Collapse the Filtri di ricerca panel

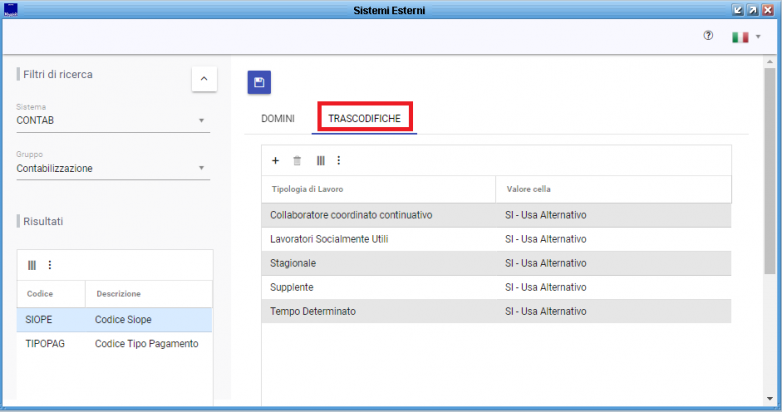point(204,79)
